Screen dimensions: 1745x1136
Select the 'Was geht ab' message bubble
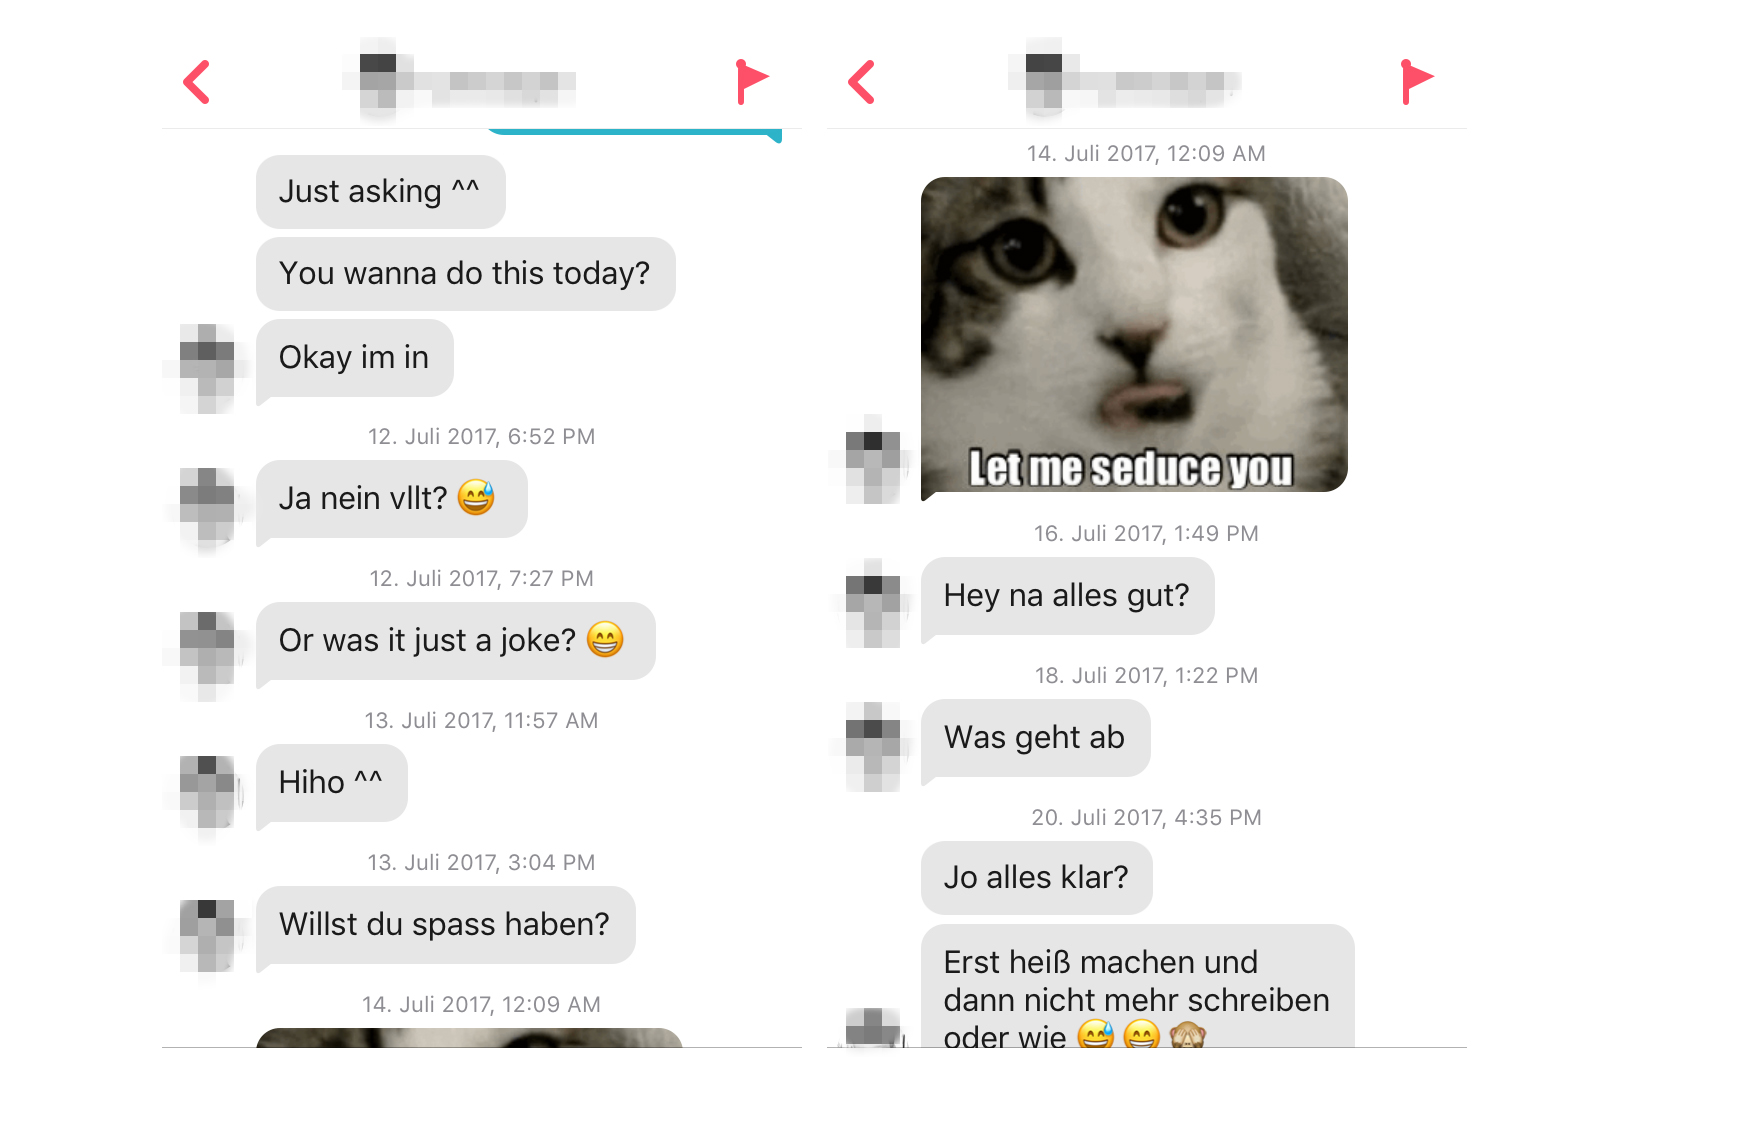[1036, 737]
